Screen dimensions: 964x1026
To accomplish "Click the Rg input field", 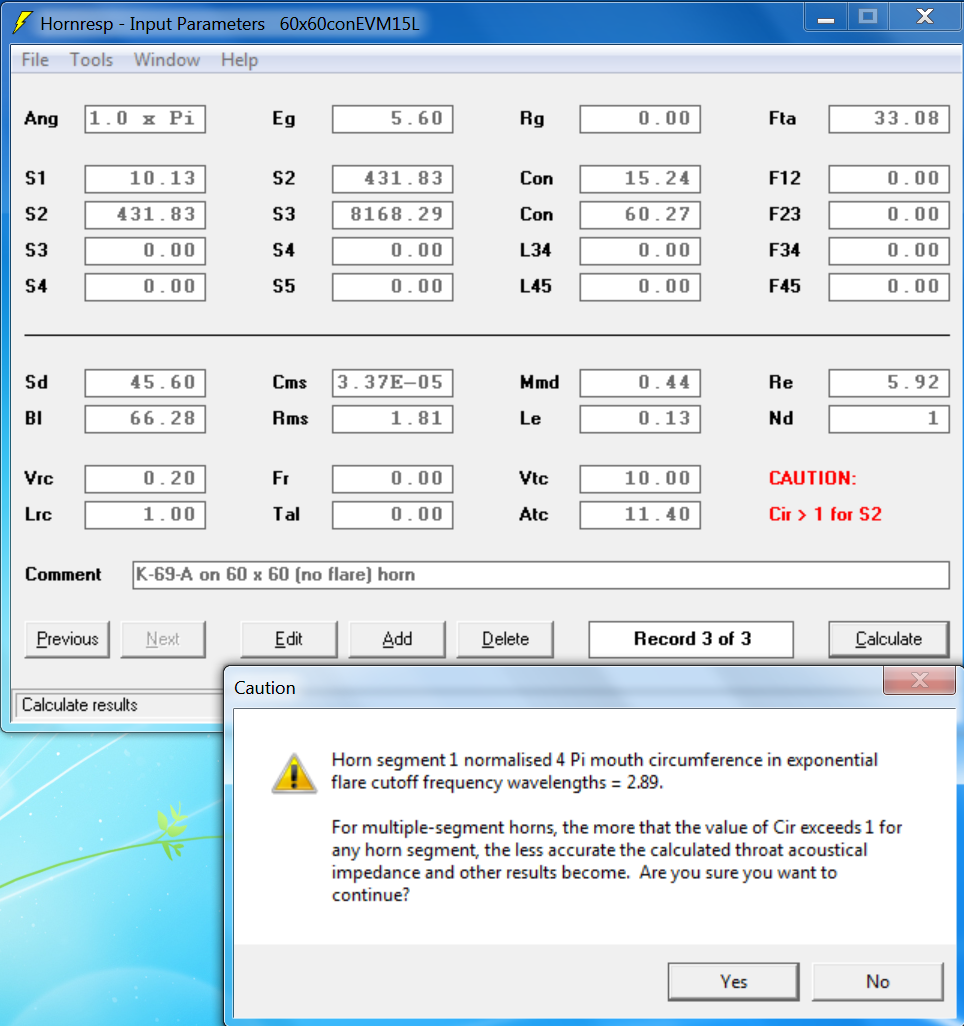I will (640, 119).
